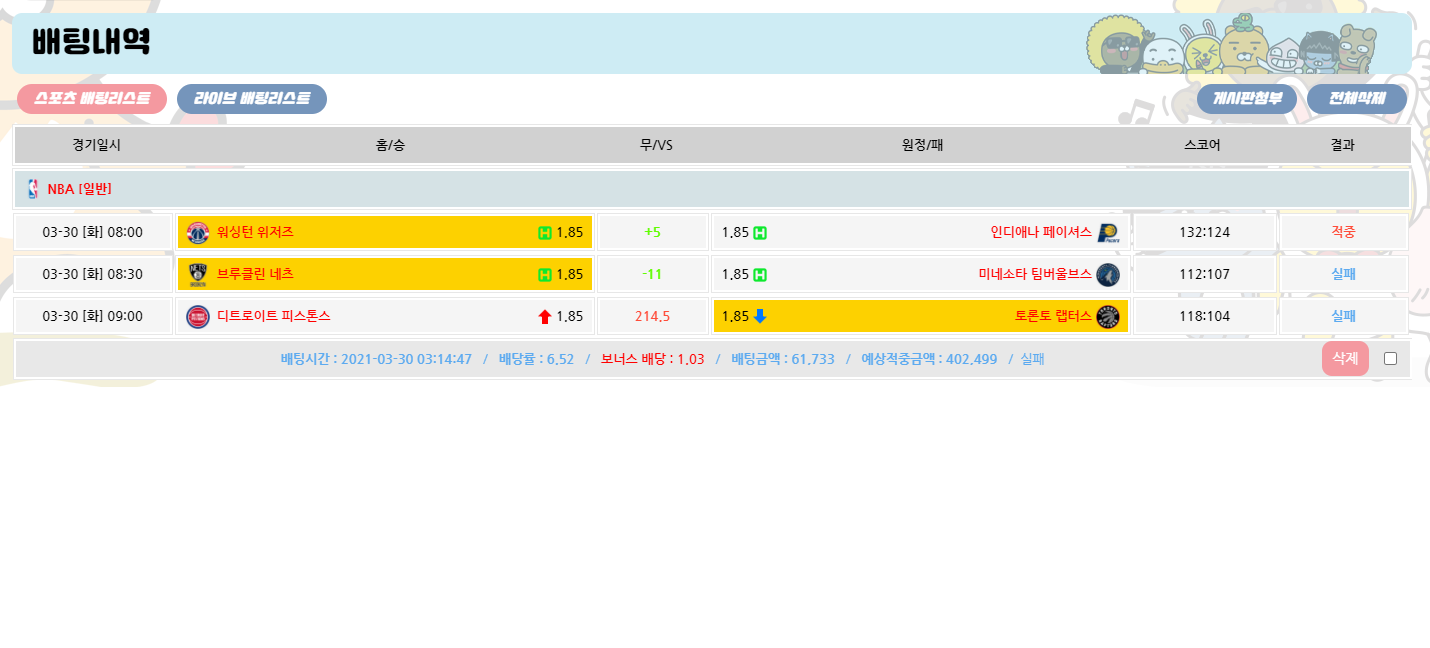1430x648 pixels.
Task: Click the 브루클린 네츠 team name
Action: pos(255,275)
